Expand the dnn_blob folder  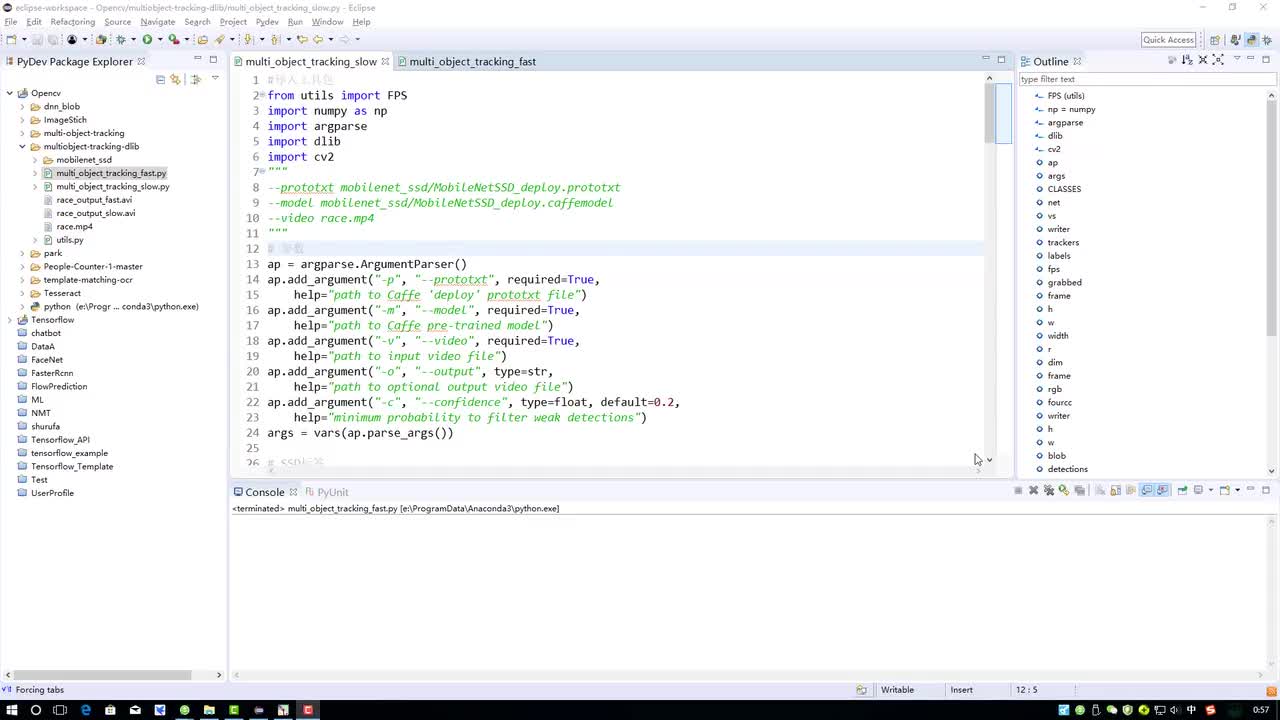(x=22, y=106)
